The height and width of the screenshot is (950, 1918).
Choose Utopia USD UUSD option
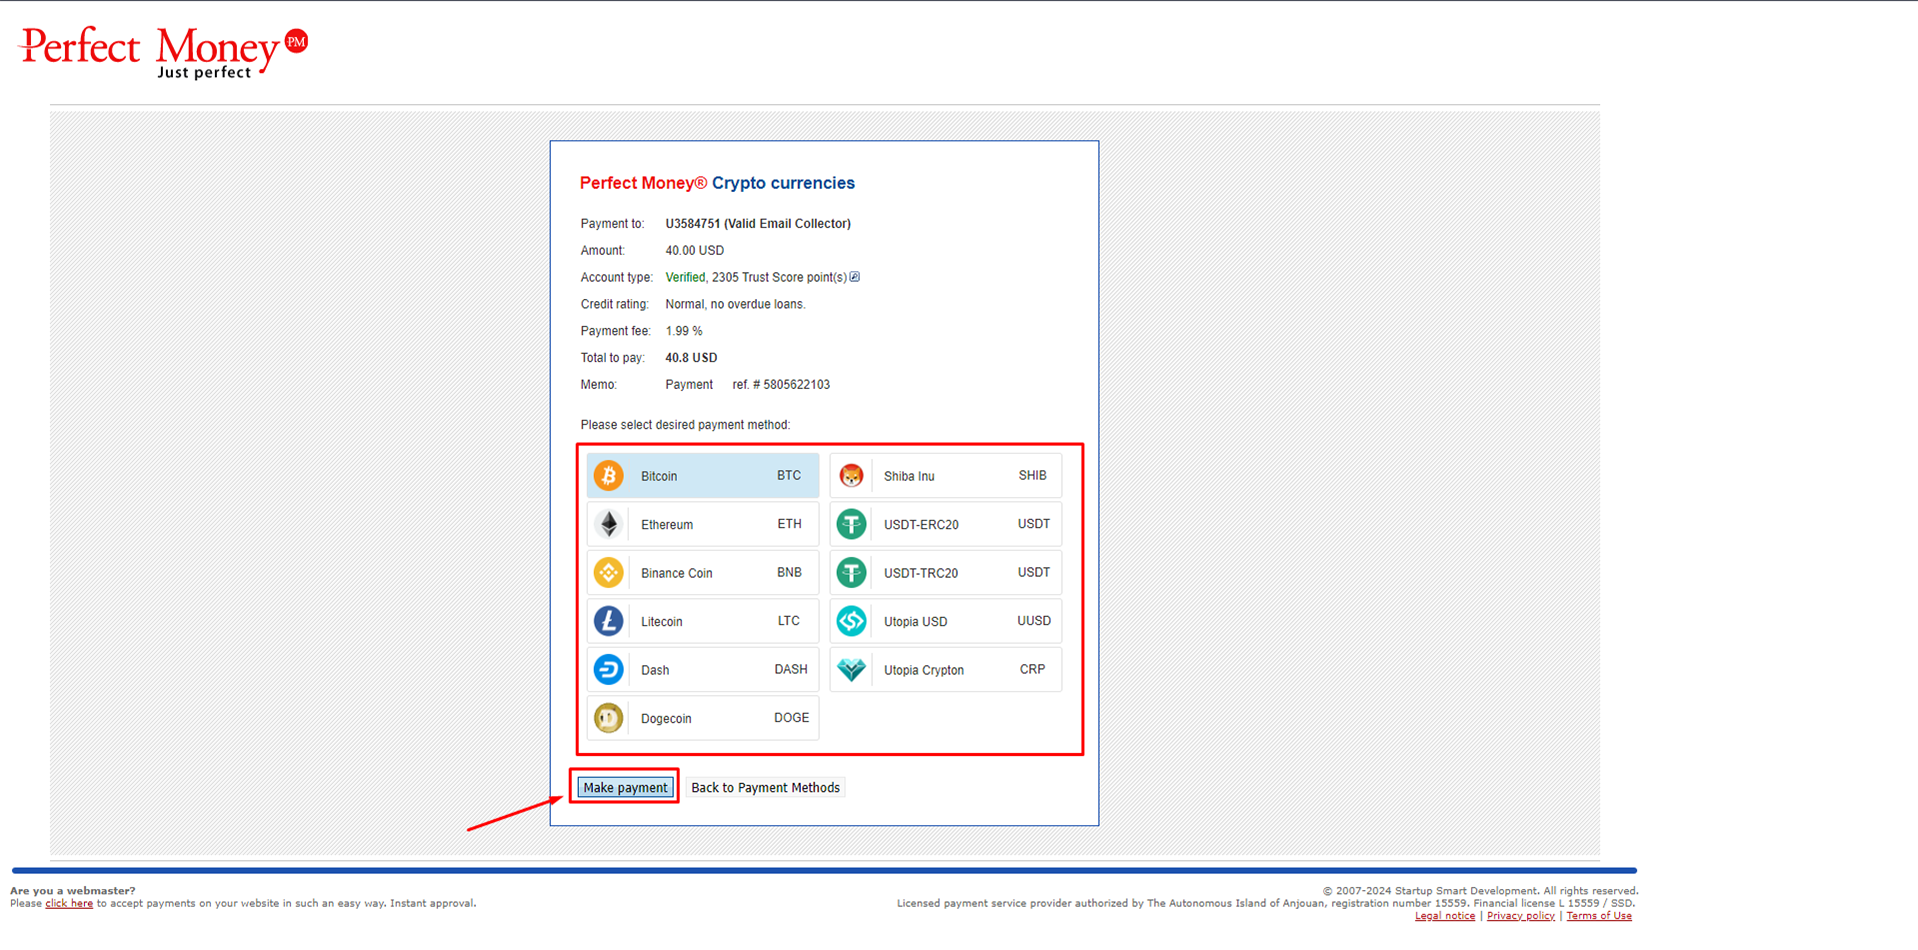click(x=946, y=621)
